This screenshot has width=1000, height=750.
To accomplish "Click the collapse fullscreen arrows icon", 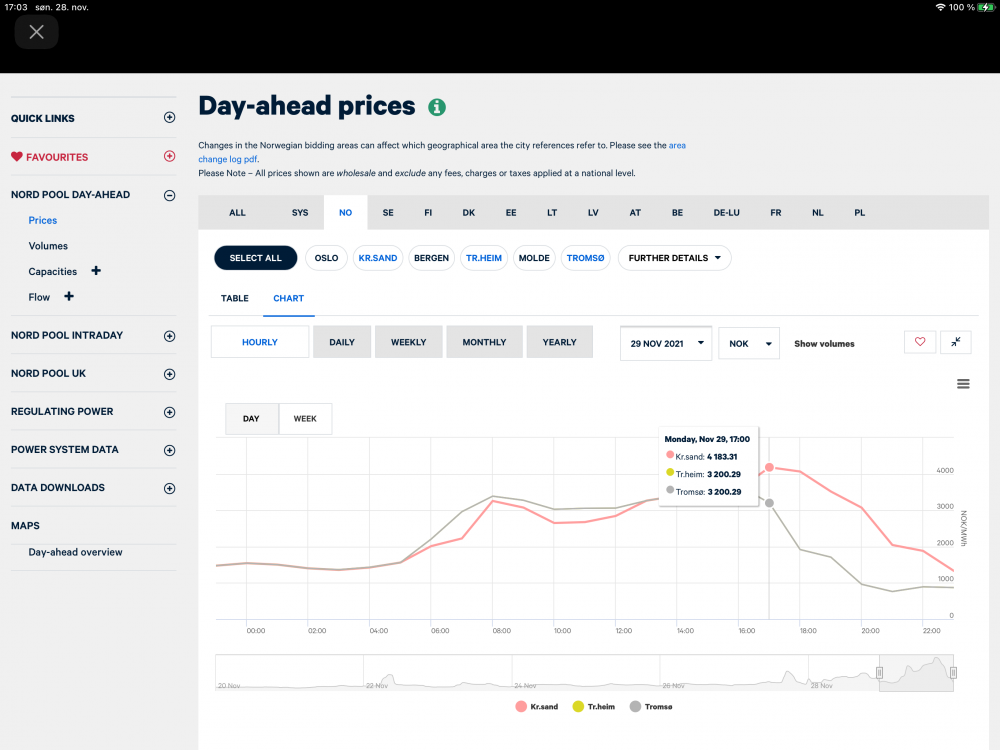I will (956, 342).
